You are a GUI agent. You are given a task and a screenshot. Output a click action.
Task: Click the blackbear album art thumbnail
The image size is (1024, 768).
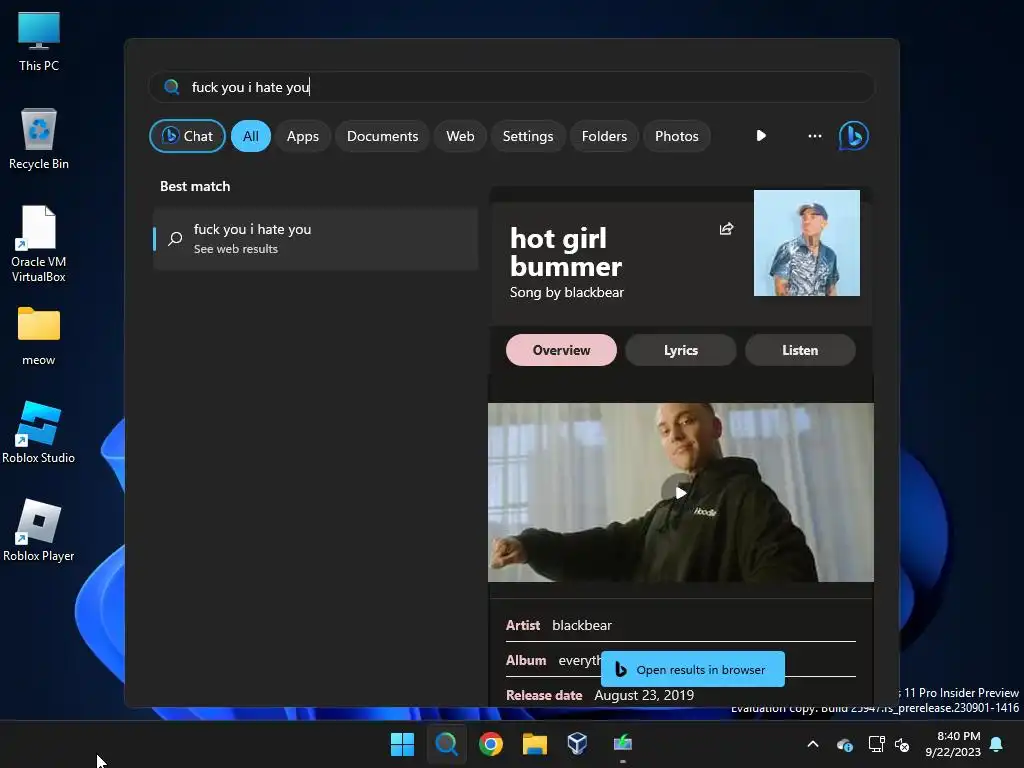[807, 243]
